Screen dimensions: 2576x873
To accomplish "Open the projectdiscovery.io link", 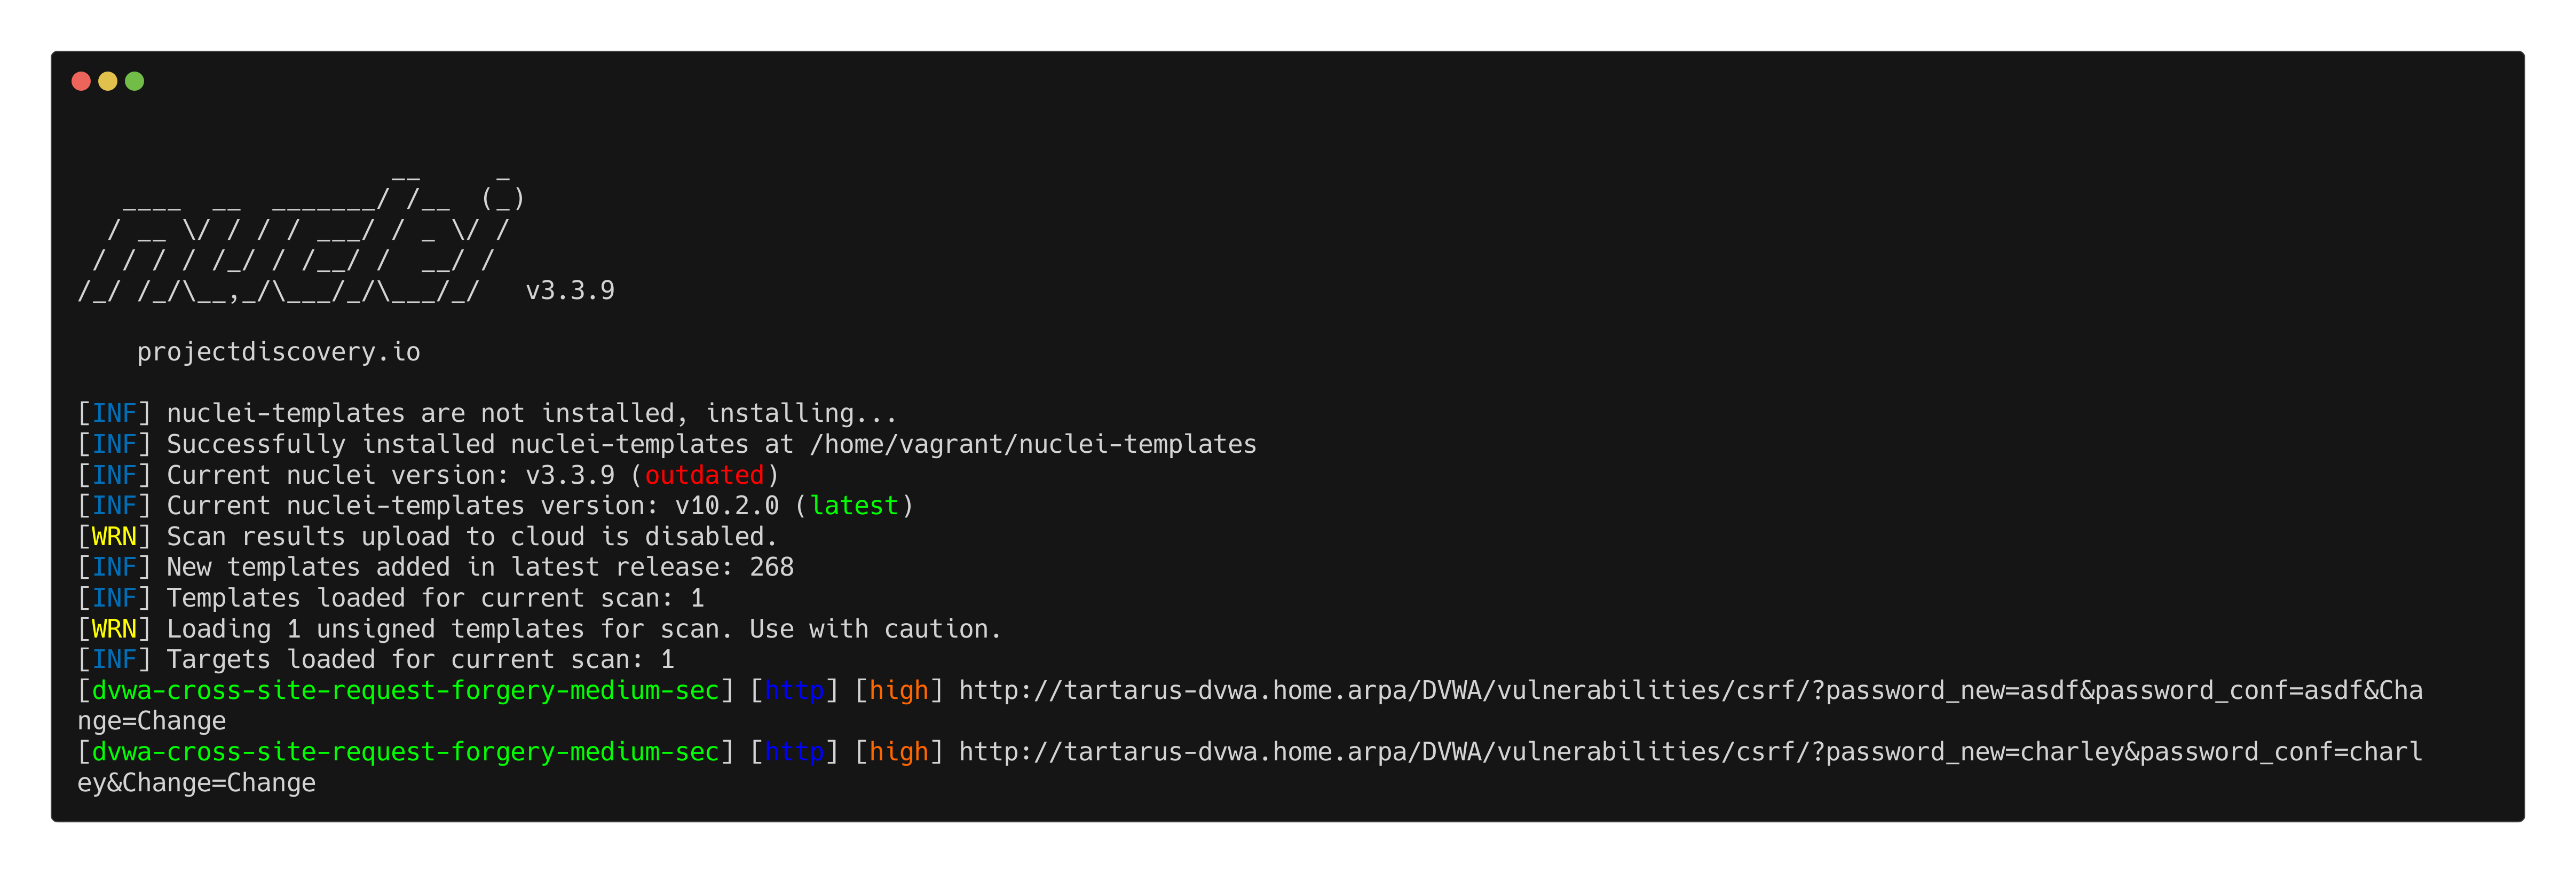I will coord(278,352).
